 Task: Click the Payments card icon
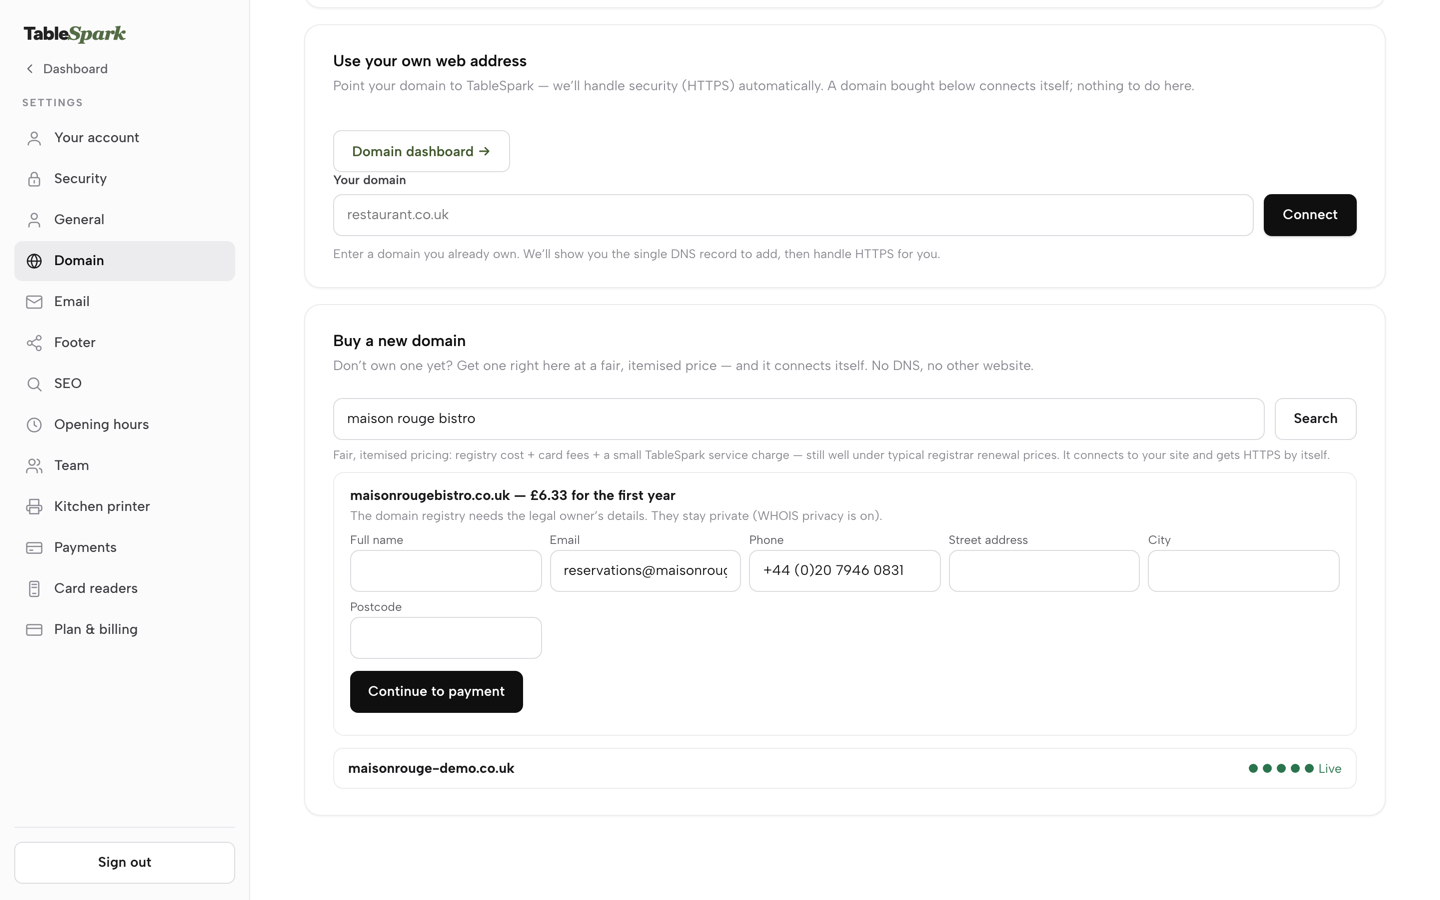34,548
